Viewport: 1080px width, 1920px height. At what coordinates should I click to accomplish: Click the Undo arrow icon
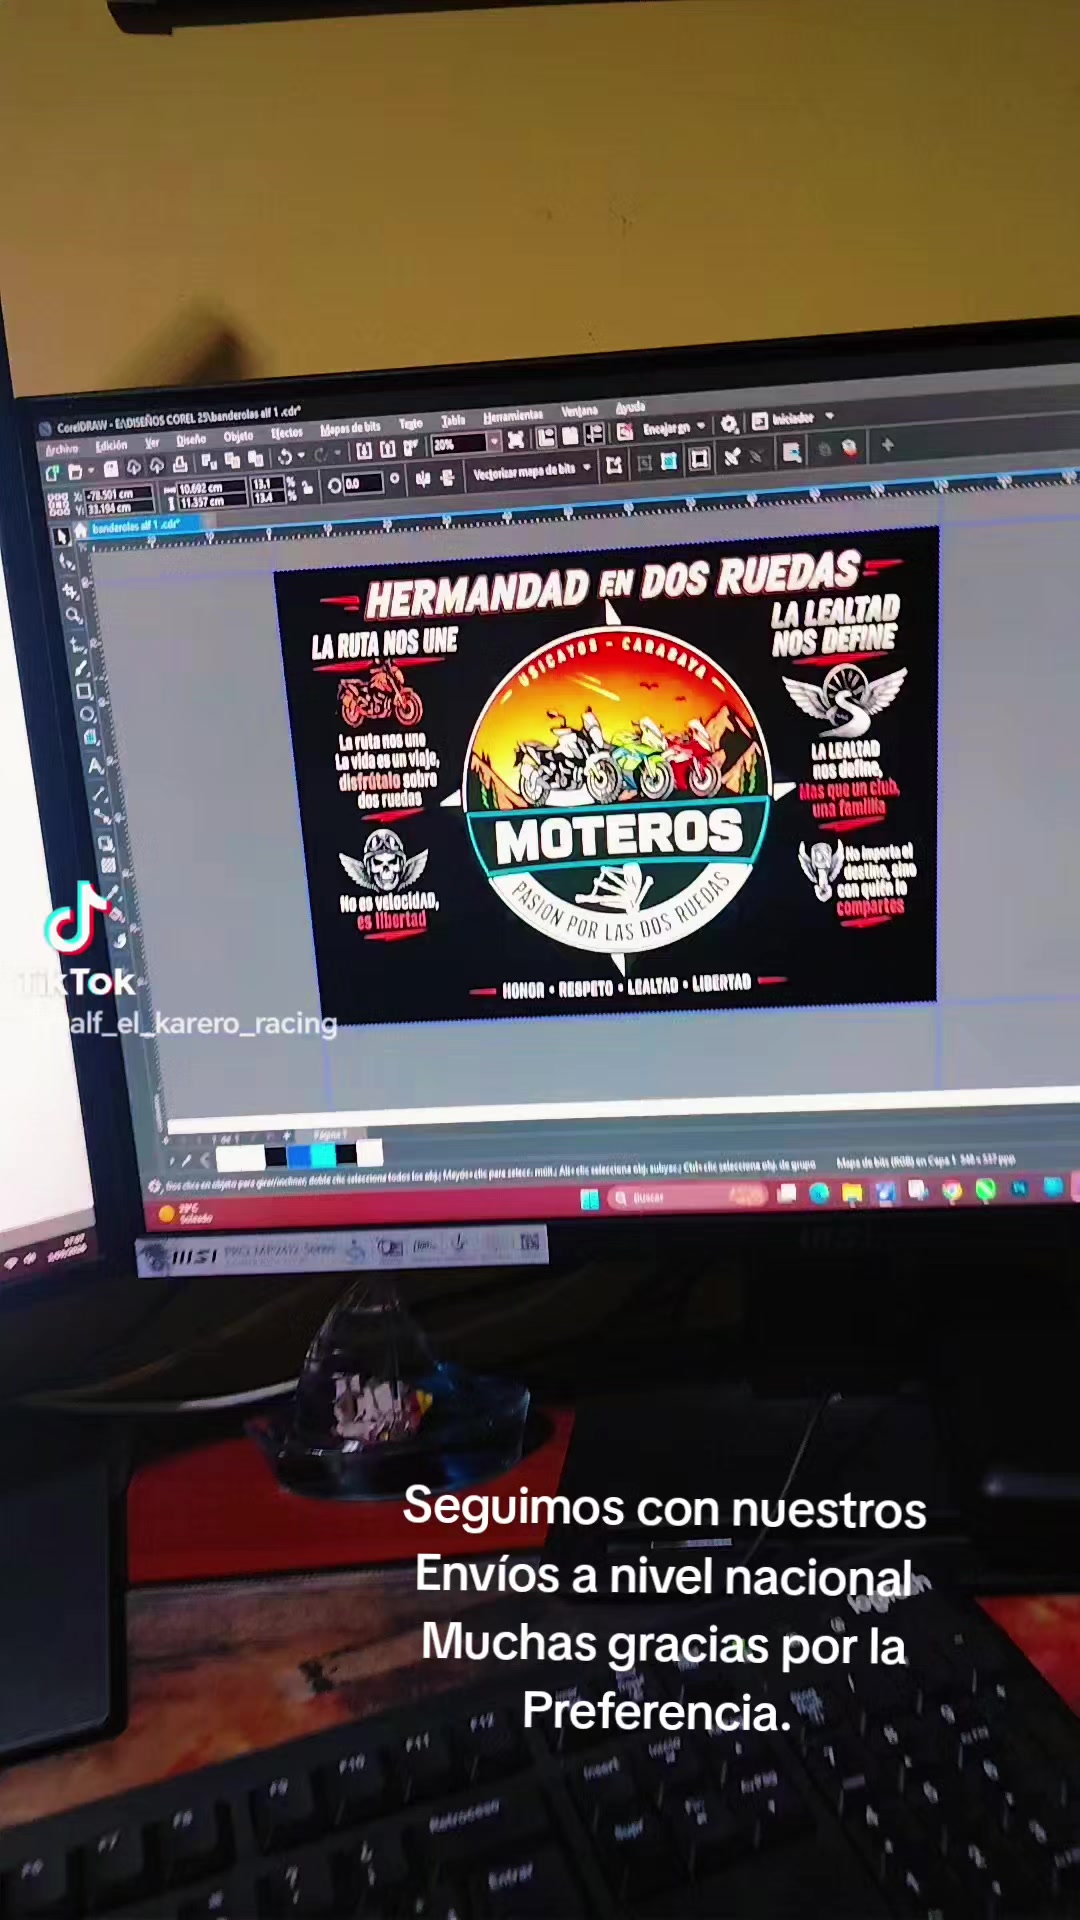[285, 458]
